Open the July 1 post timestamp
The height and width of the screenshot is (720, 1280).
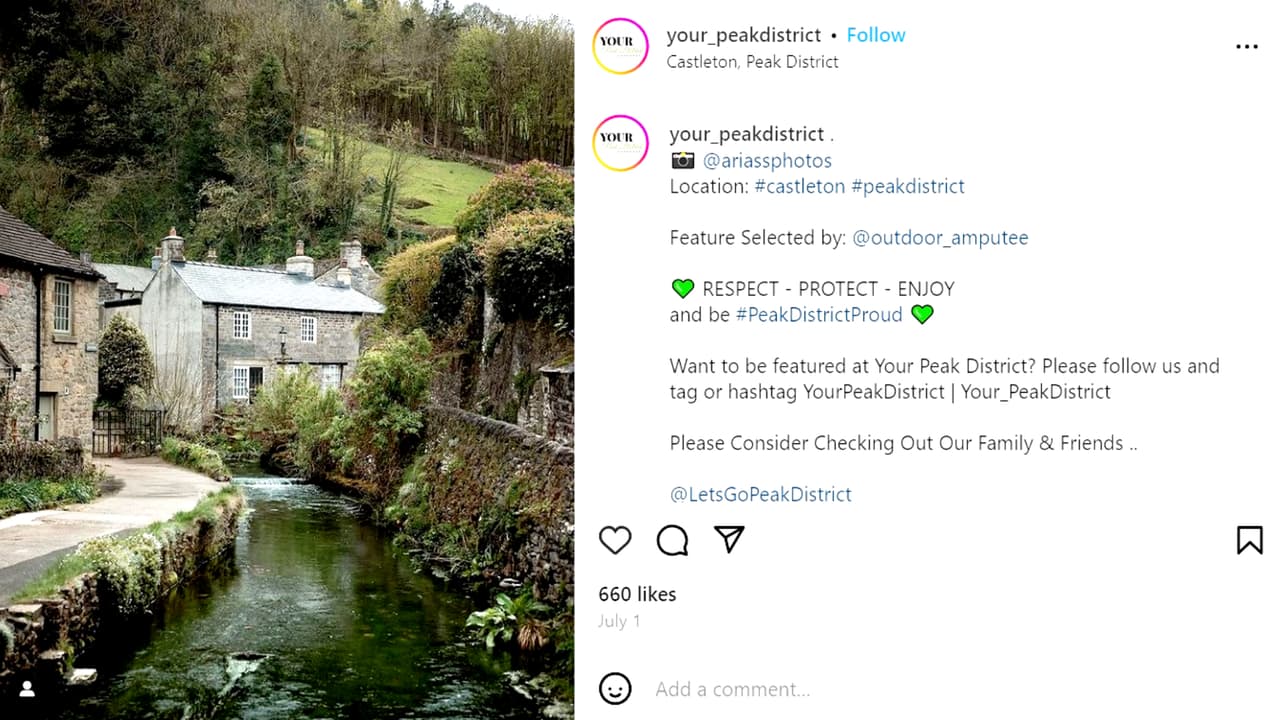(x=618, y=621)
